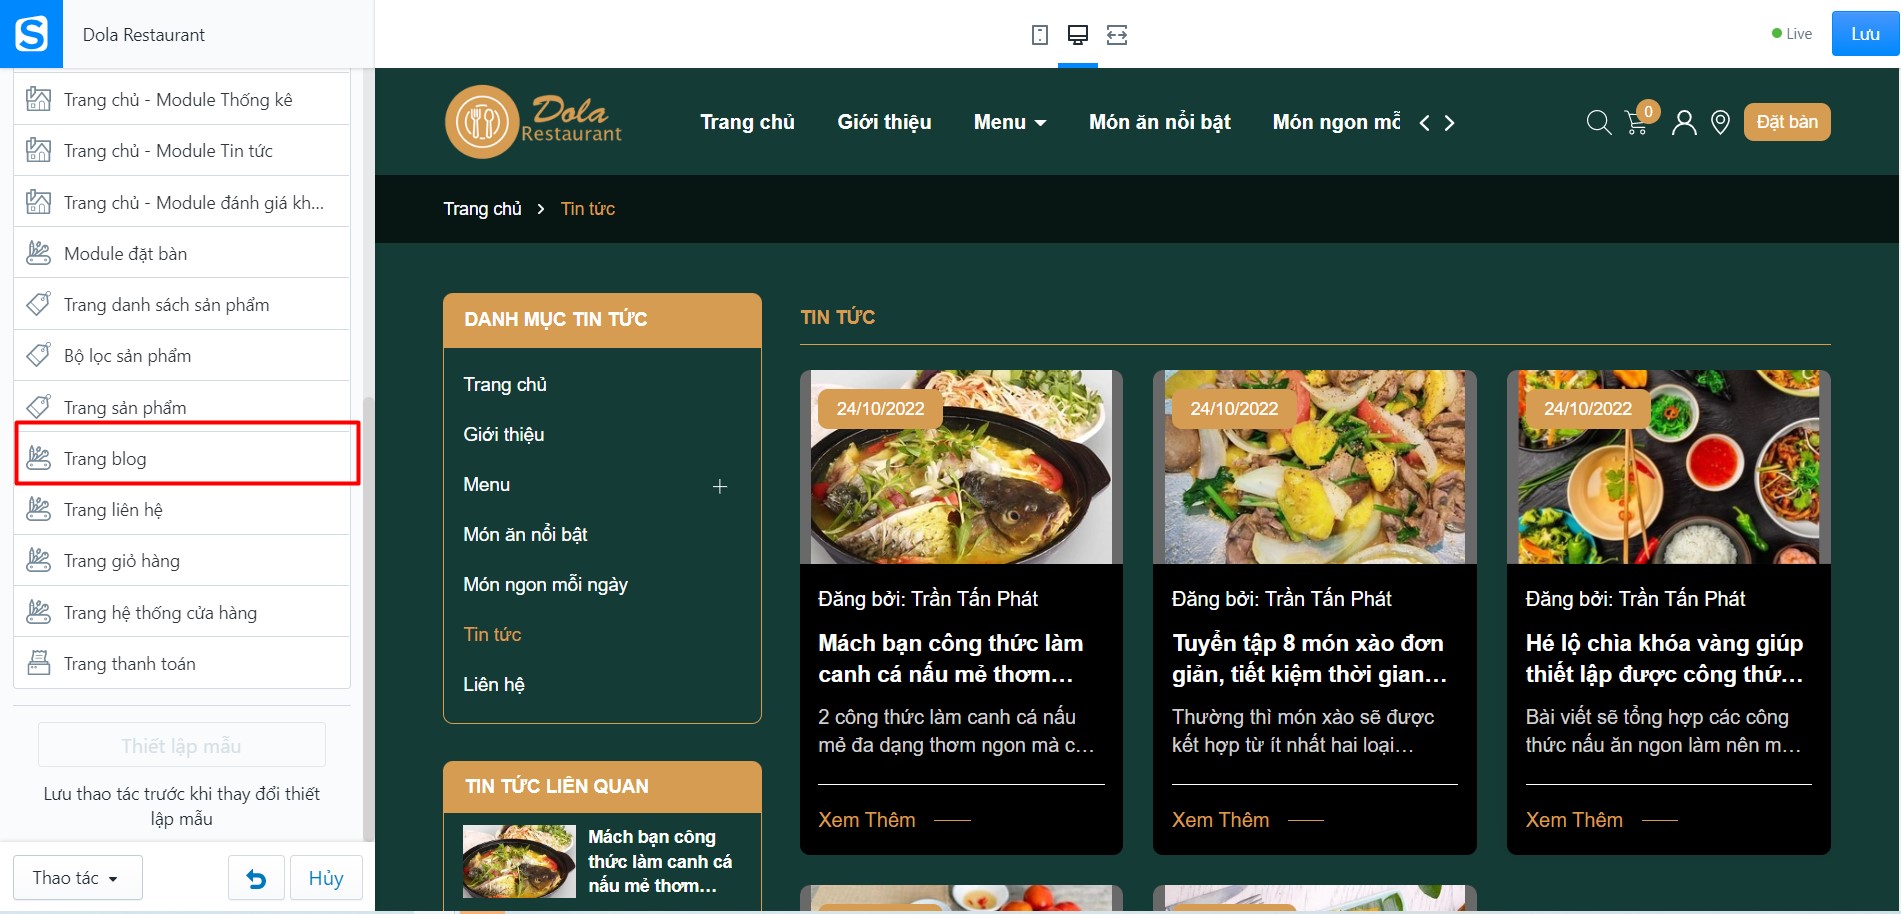The height and width of the screenshot is (914, 1901).
Task: Click the undo arrow button
Action: [x=256, y=878]
